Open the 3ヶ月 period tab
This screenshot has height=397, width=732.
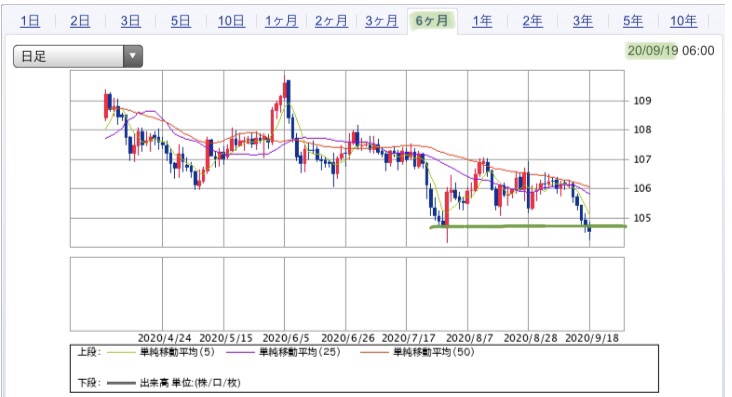[x=381, y=21]
